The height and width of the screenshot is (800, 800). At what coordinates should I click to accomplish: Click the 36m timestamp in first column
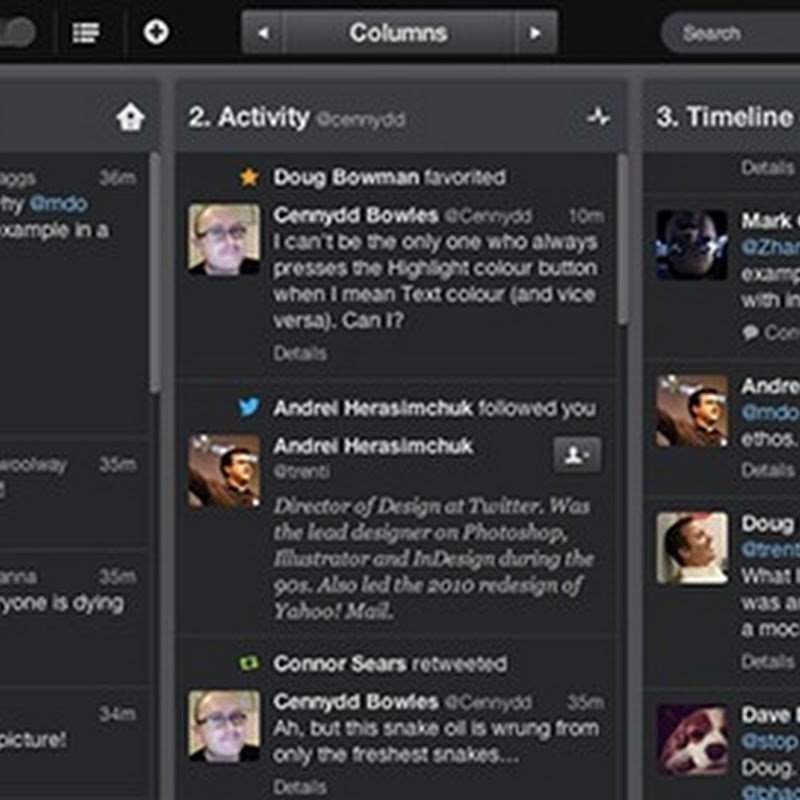[118, 178]
